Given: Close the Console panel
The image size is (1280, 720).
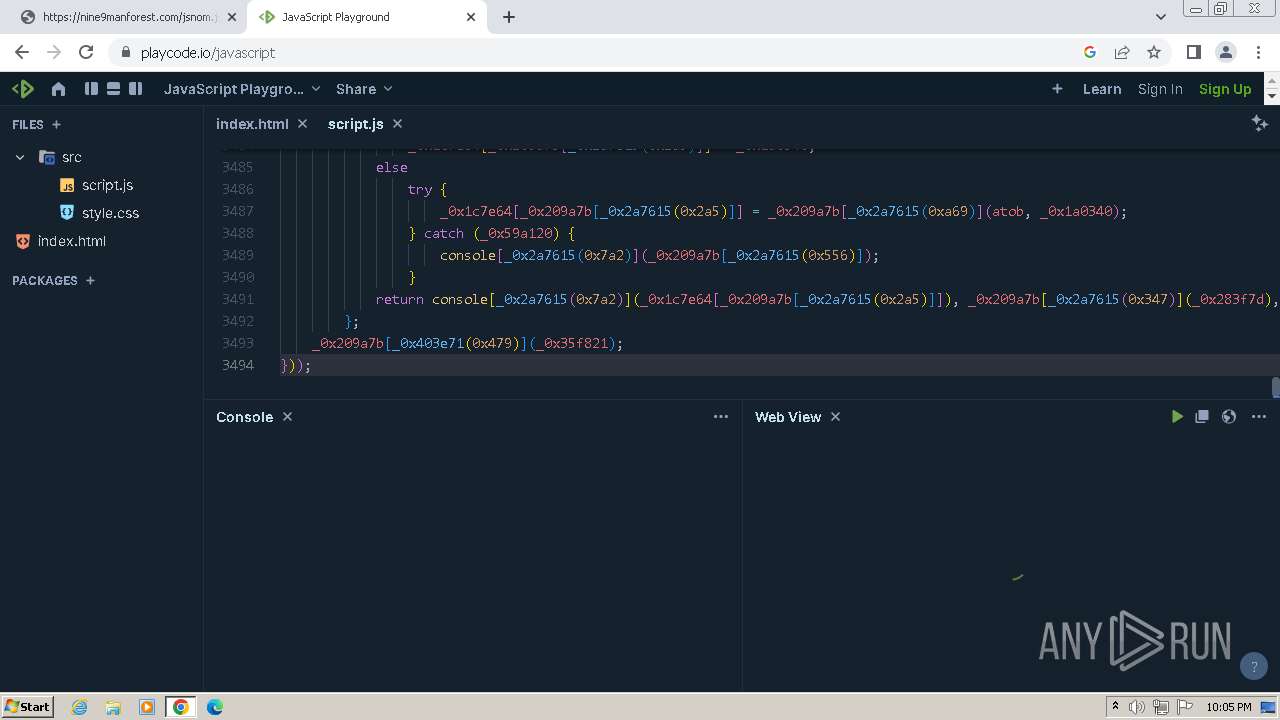Looking at the screenshot, I should 287,417.
